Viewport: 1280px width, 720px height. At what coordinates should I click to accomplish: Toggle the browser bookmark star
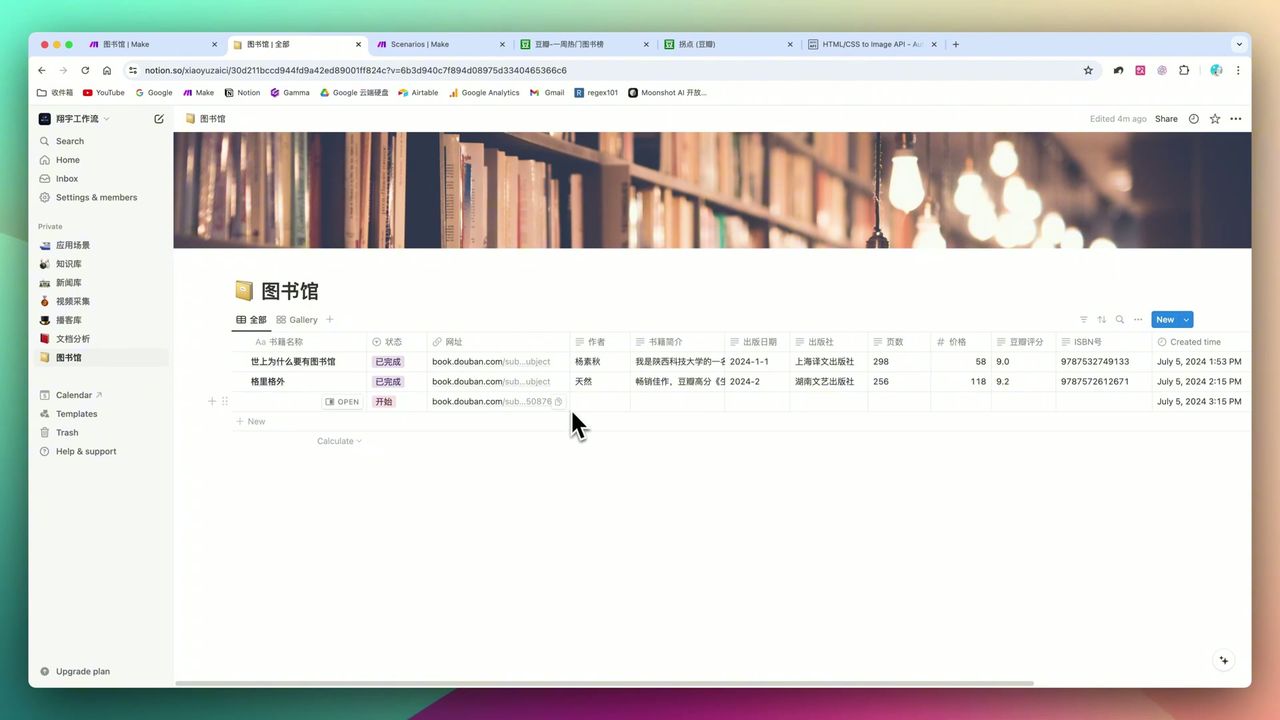pyautogui.click(x=1088, y=70)
